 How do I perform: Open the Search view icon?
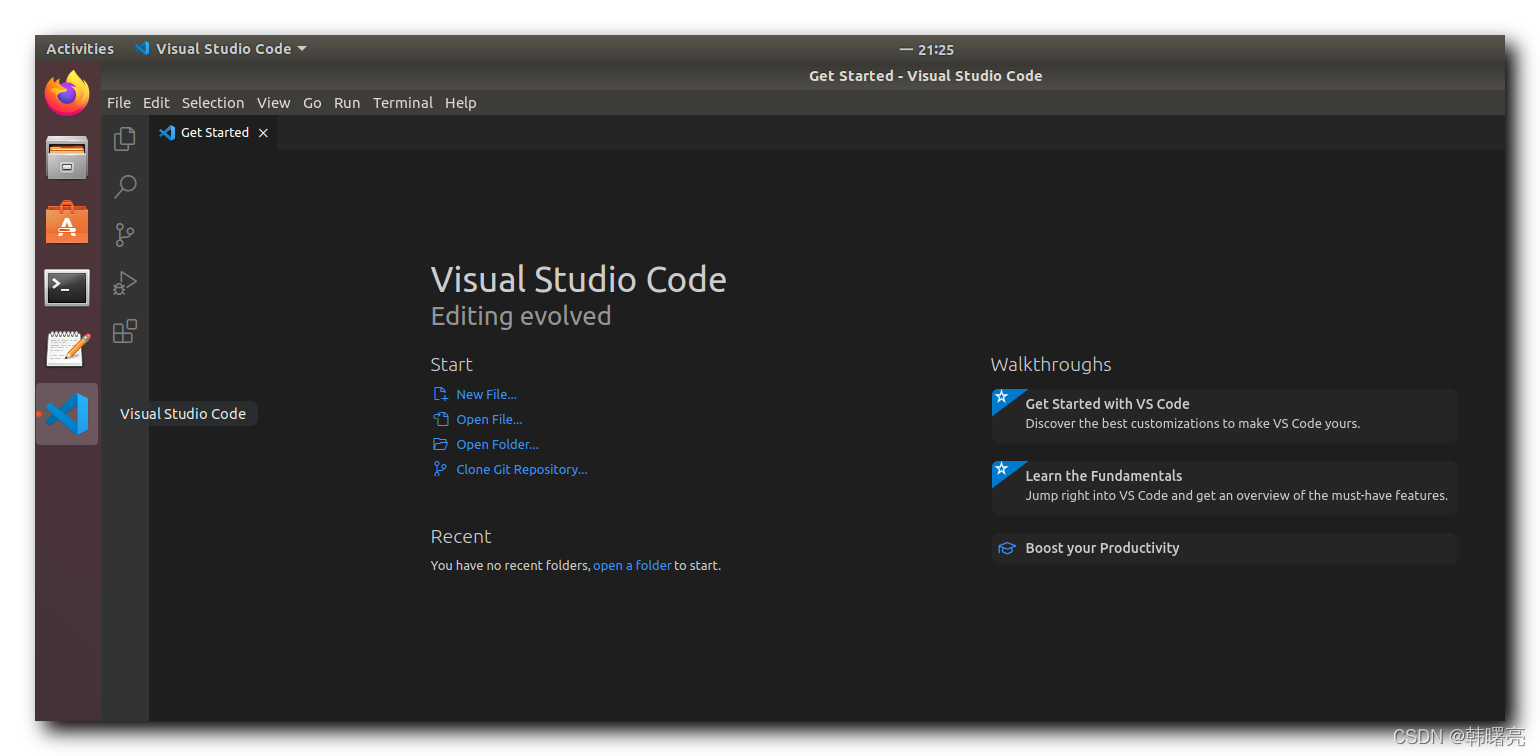(125, 186)
